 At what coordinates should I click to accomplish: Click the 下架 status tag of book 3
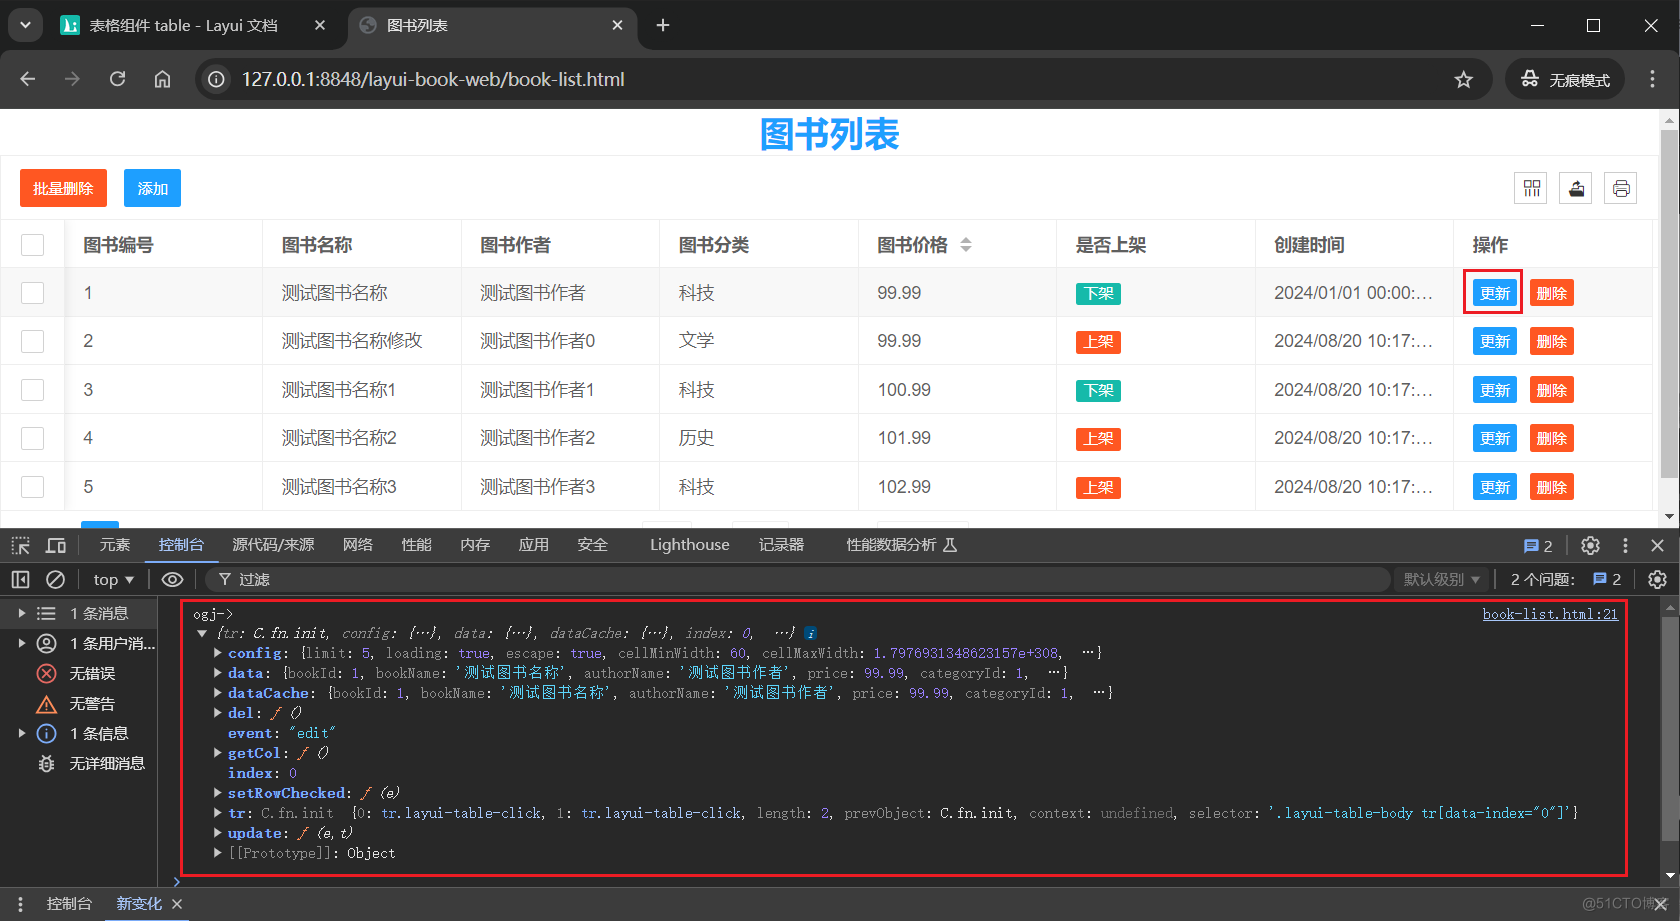point(1099,390)
